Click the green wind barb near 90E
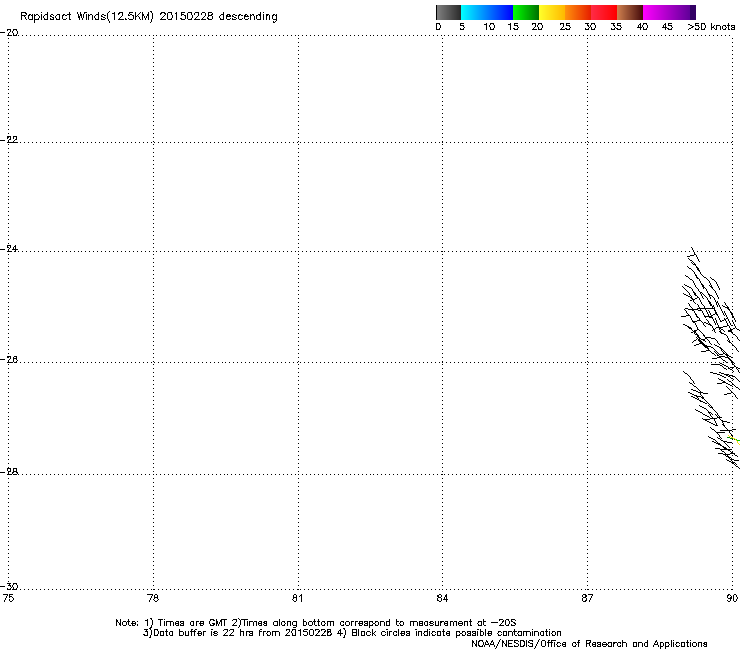This screenshot has width=740, height=650. 733,440
